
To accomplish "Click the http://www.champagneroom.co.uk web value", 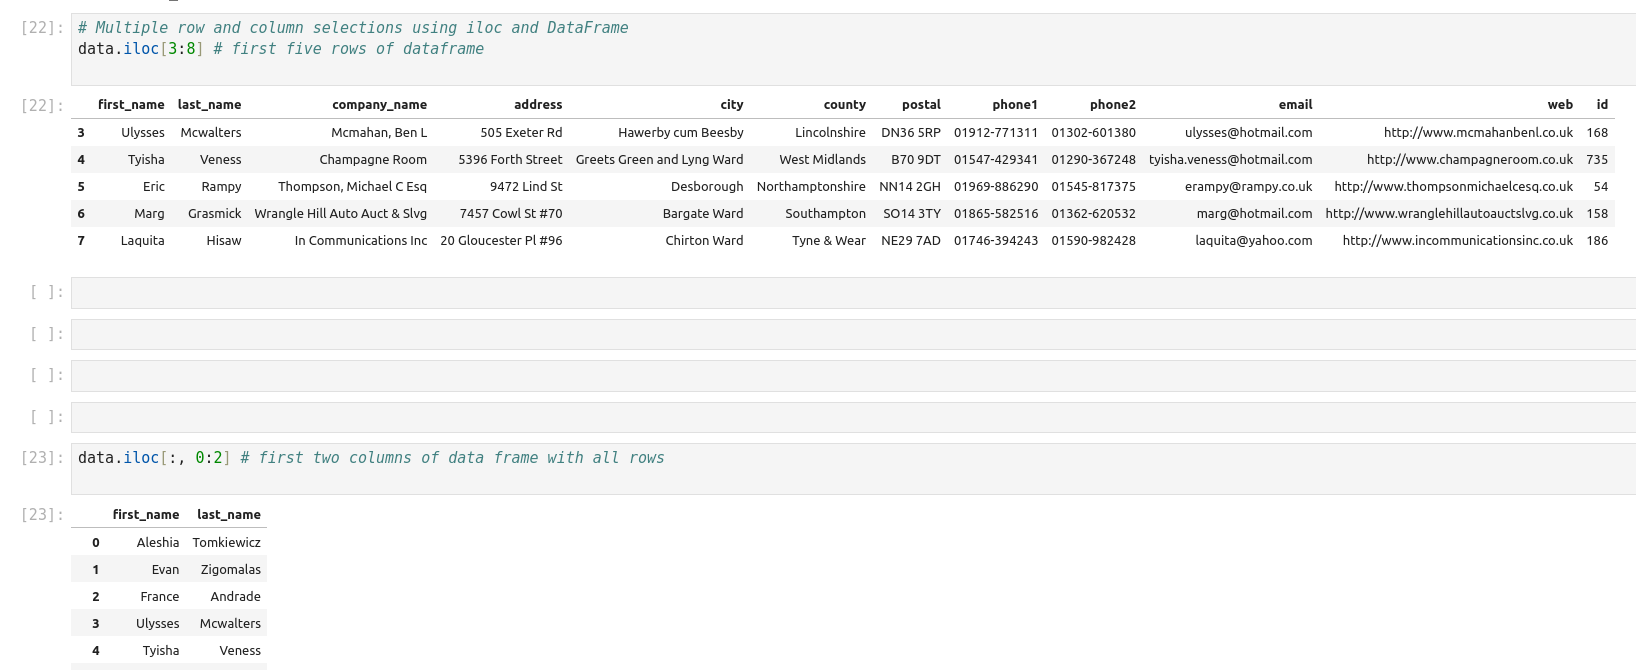I will (1469, 160).
